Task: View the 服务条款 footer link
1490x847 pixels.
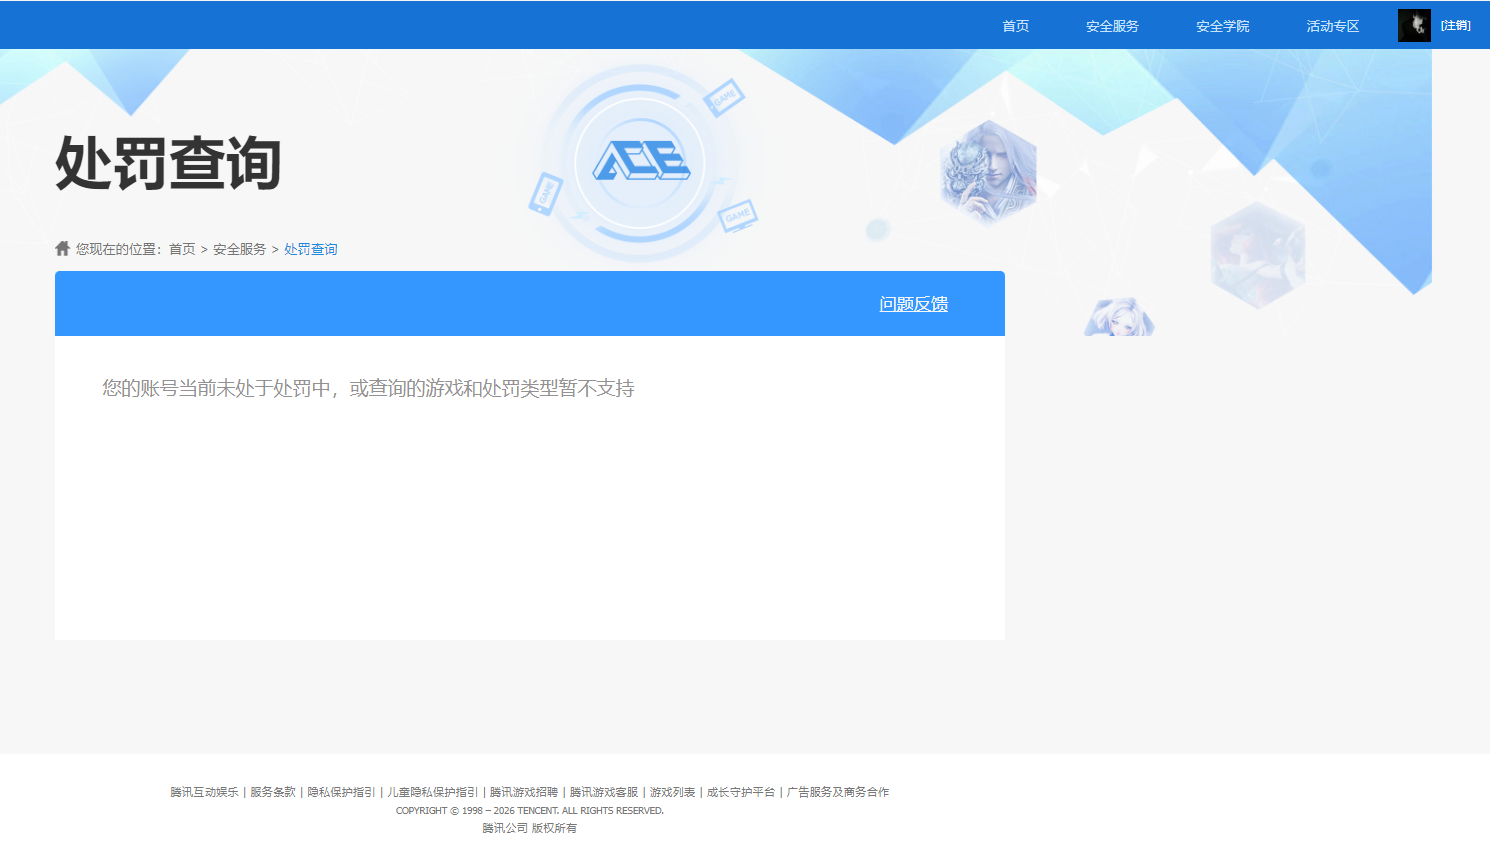Action: point(273,792)
